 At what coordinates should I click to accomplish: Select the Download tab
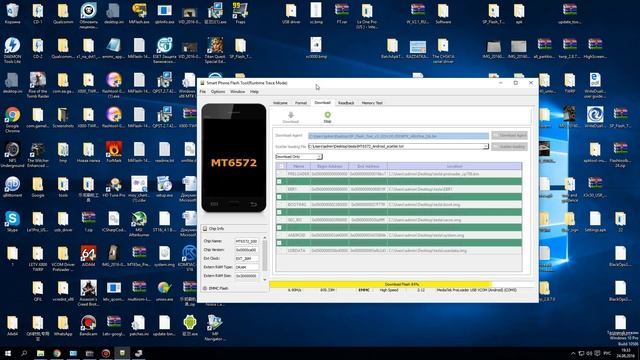322,102
